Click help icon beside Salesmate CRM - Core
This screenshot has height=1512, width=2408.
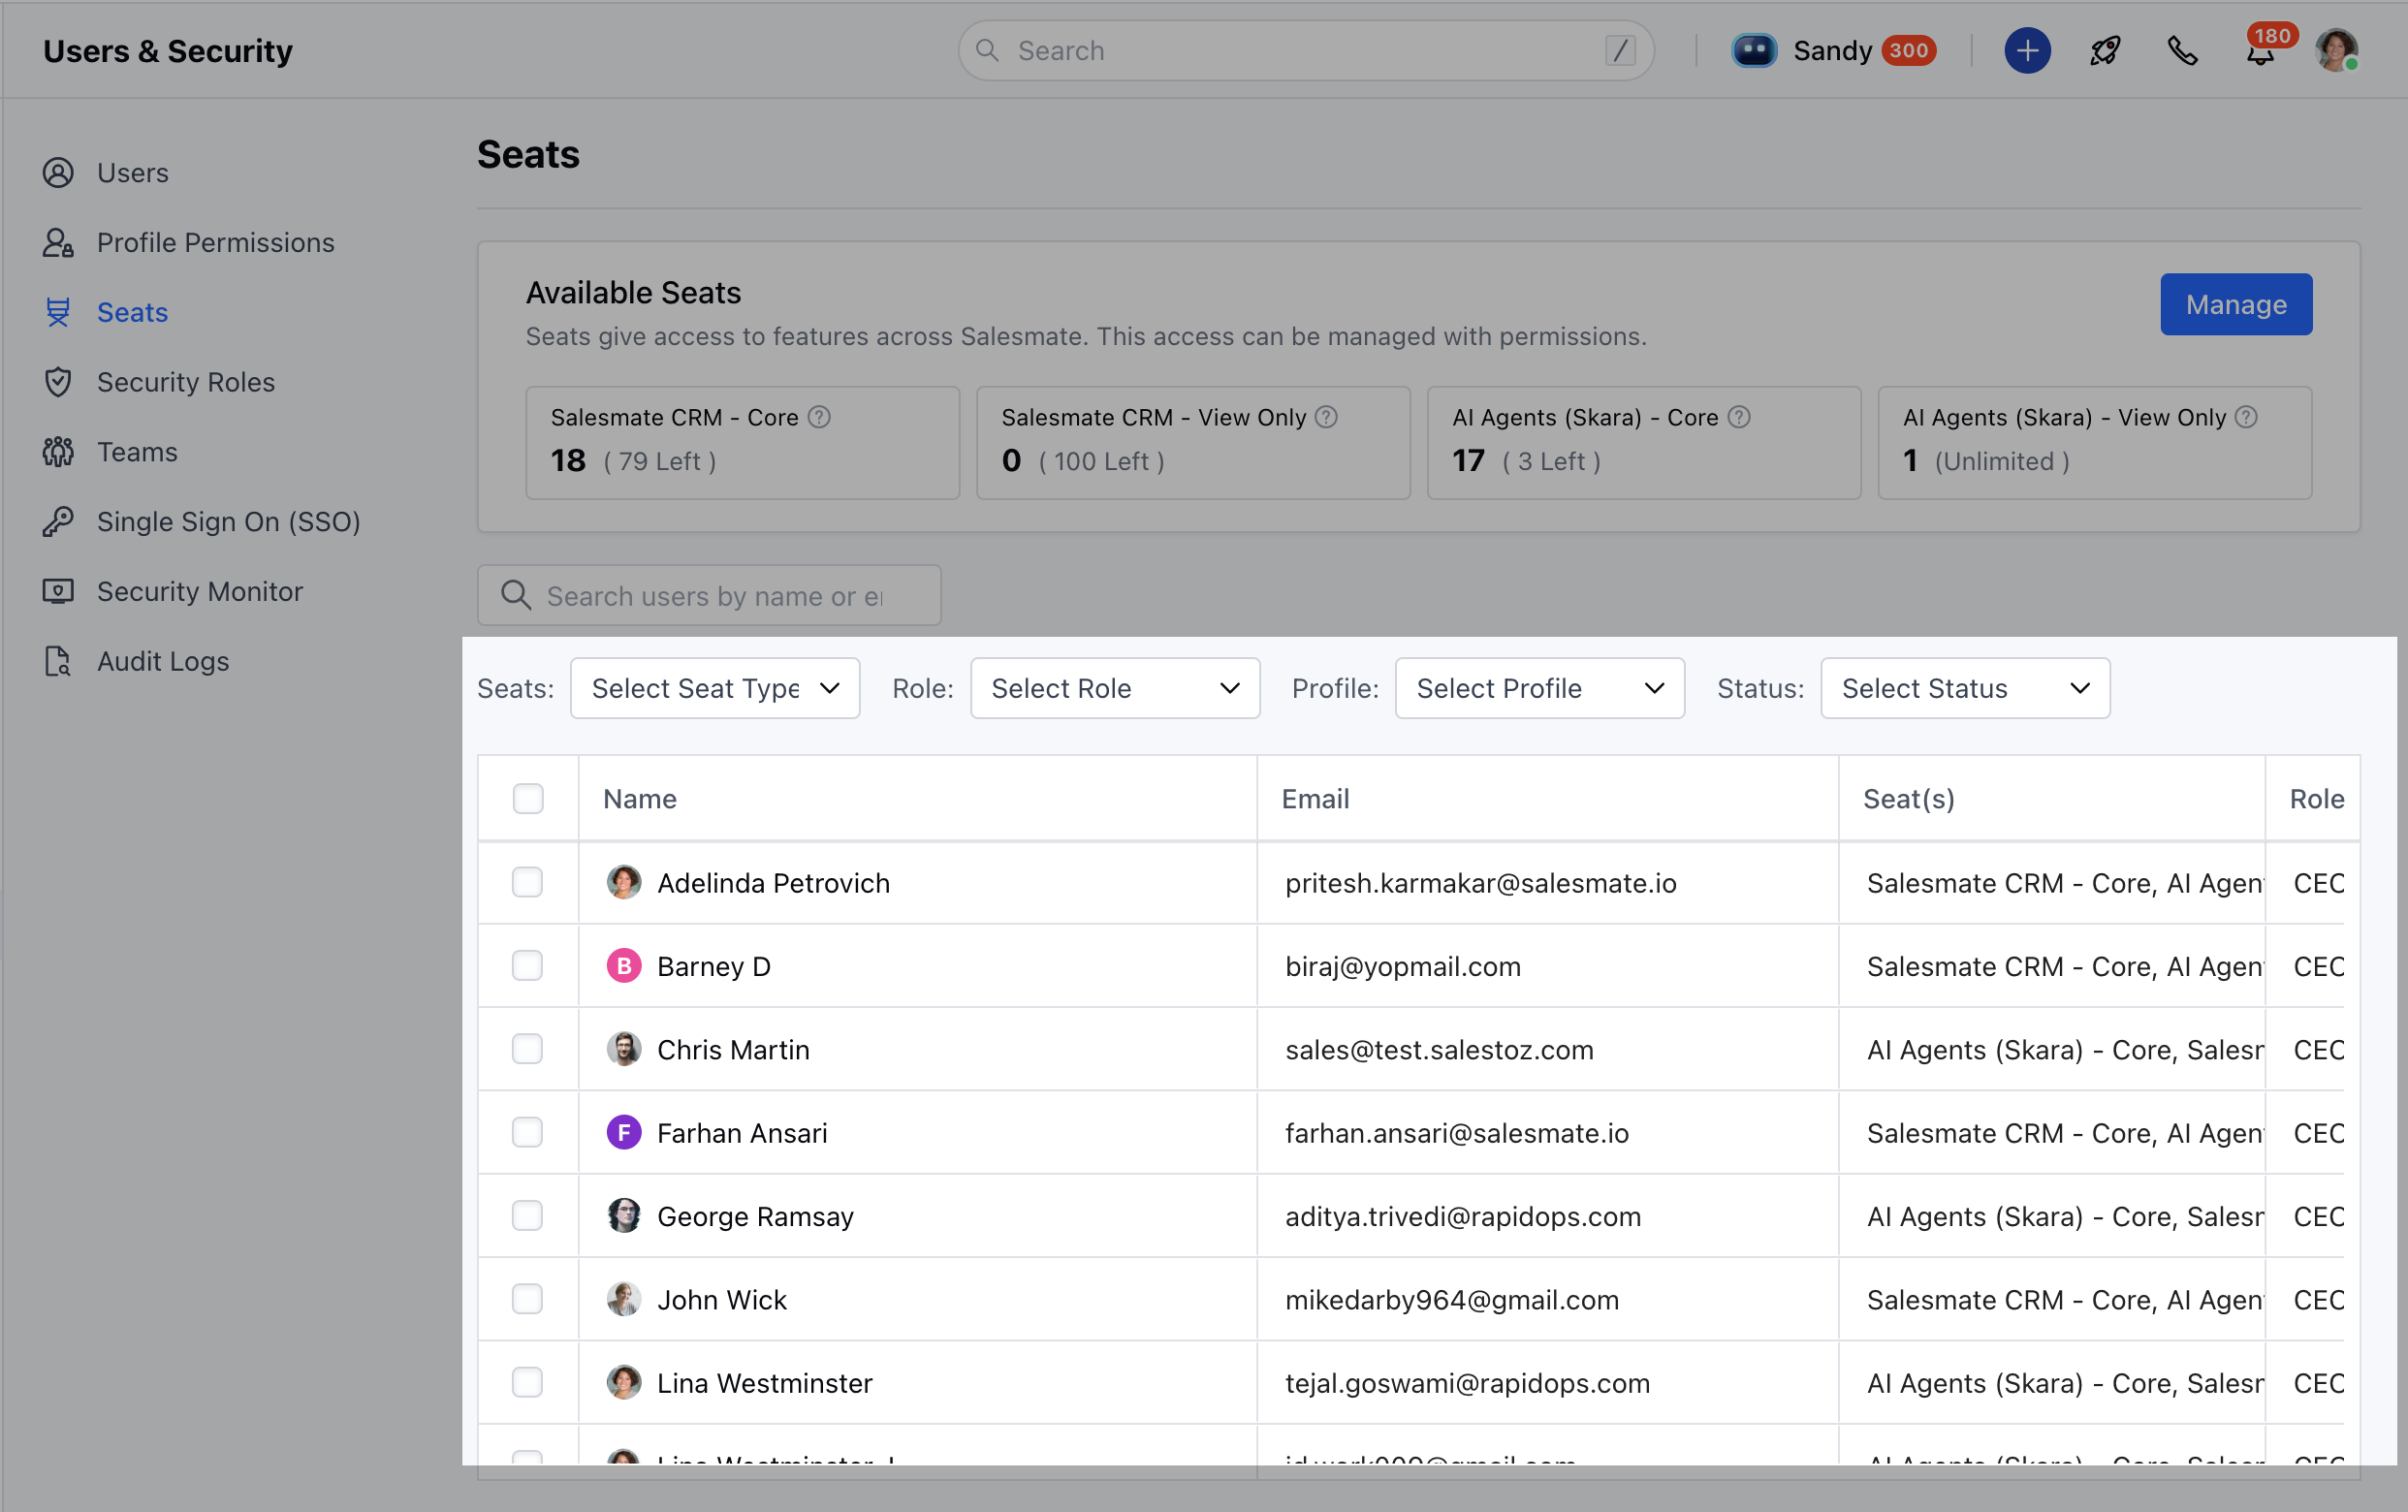[x=819, y=417]
